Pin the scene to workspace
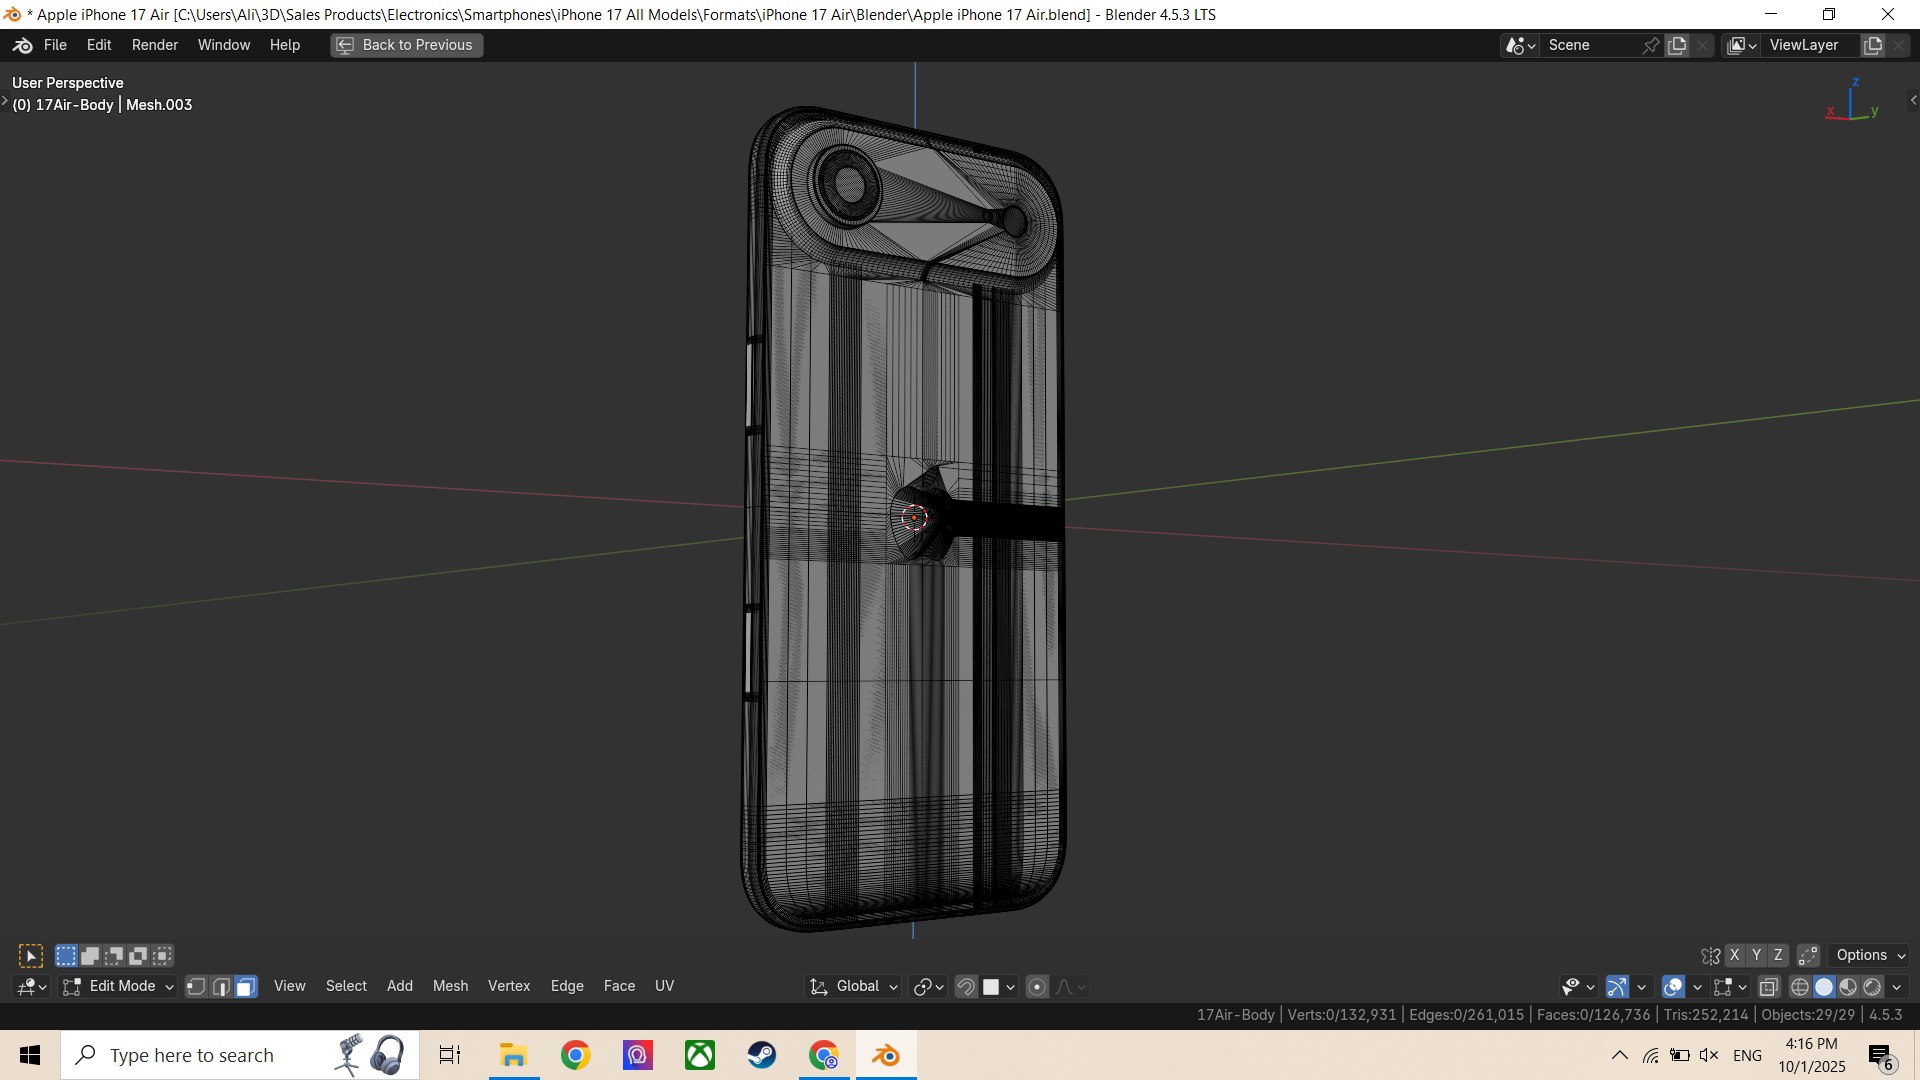 [x=1651, y=45]
